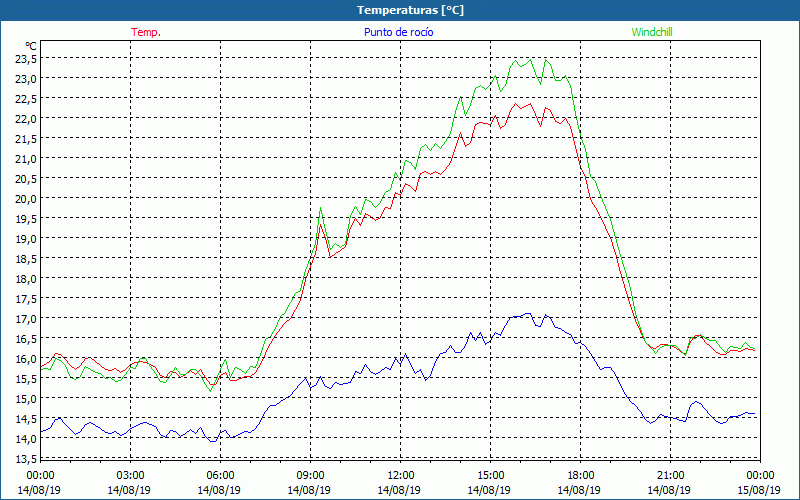Click the 20,0 y-axis value
Screen dimensions: 800x500
(26, 198)
